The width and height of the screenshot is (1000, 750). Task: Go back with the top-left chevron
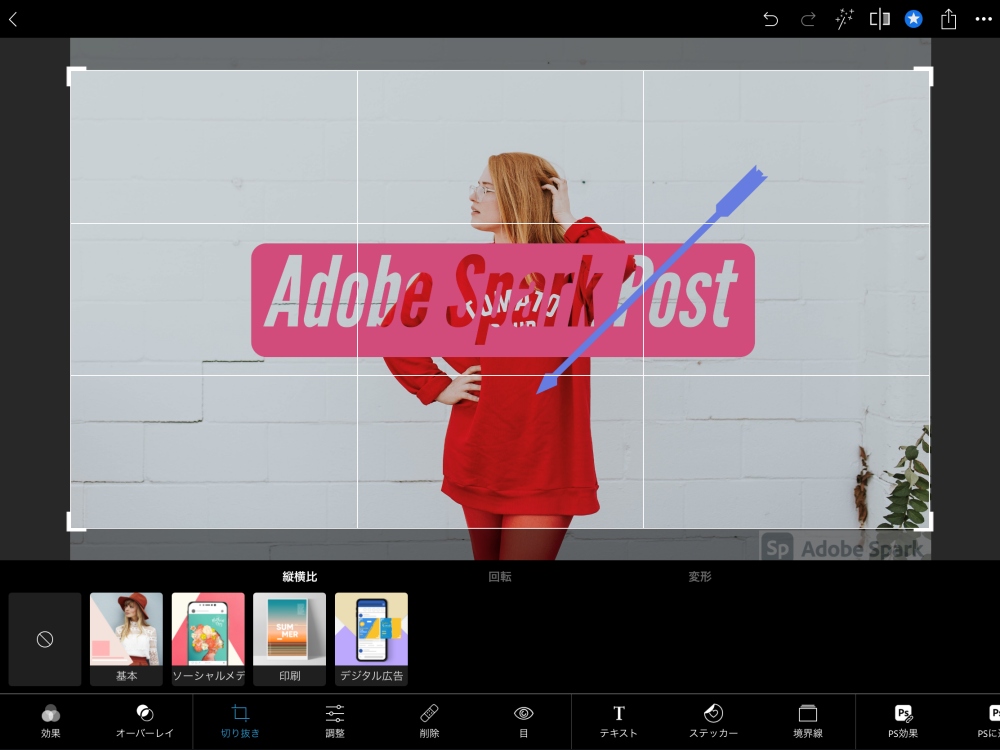pyautogui.click(x=13, y=19)
